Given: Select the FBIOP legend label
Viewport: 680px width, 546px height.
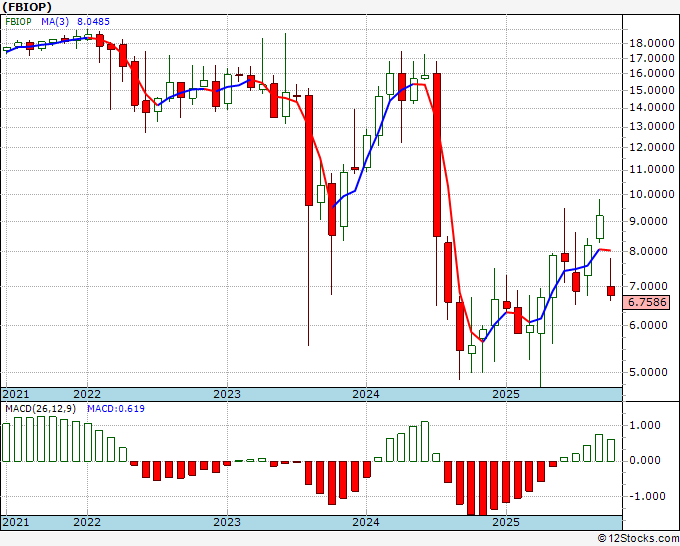Looking at the screenshot, I should click(18, 22).
